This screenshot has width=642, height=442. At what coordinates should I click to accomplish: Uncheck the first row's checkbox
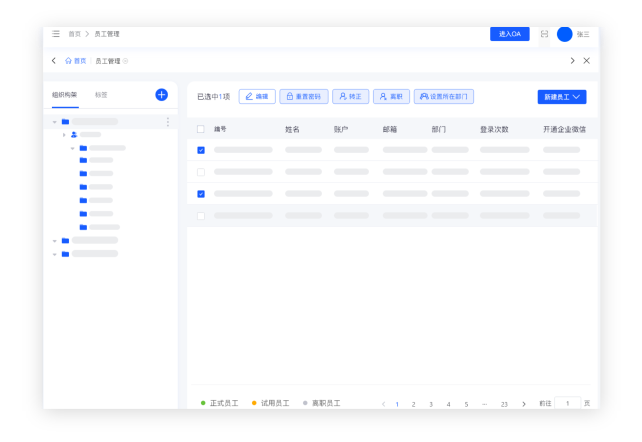pos(201,150)
